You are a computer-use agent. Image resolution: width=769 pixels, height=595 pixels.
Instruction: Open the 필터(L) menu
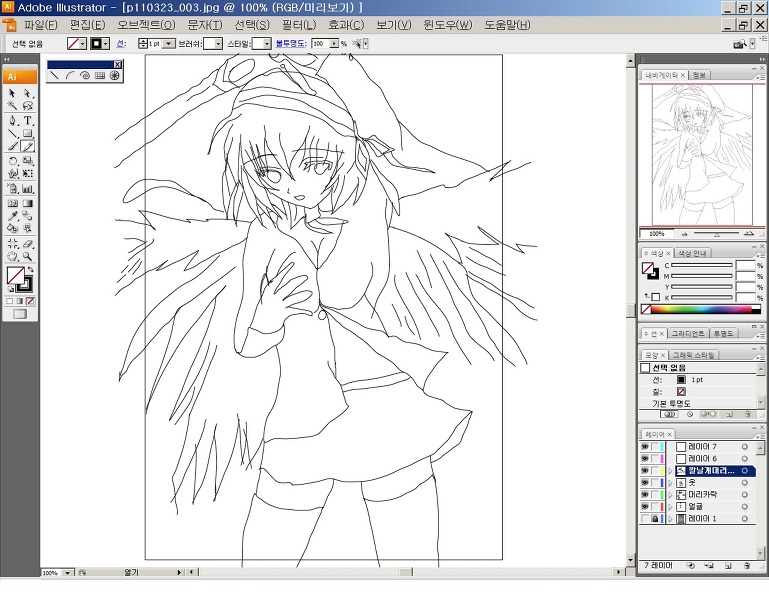click(299, 25)
